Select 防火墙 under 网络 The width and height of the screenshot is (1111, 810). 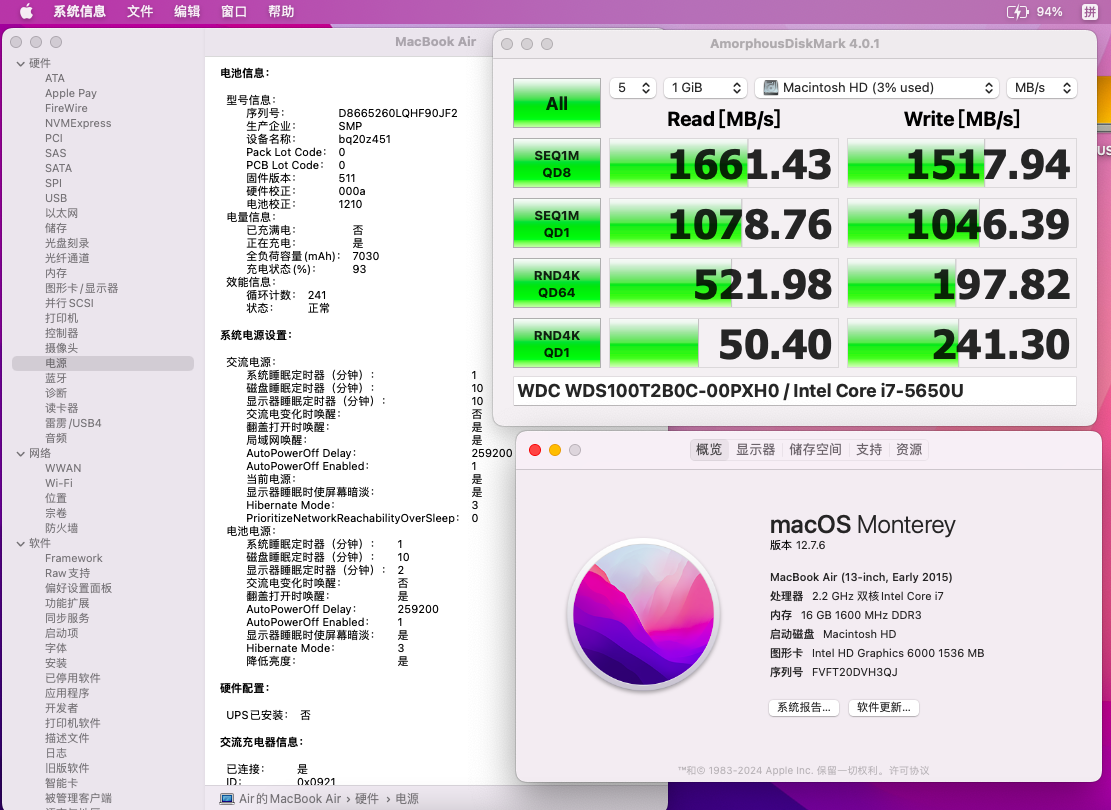(62, 528)
